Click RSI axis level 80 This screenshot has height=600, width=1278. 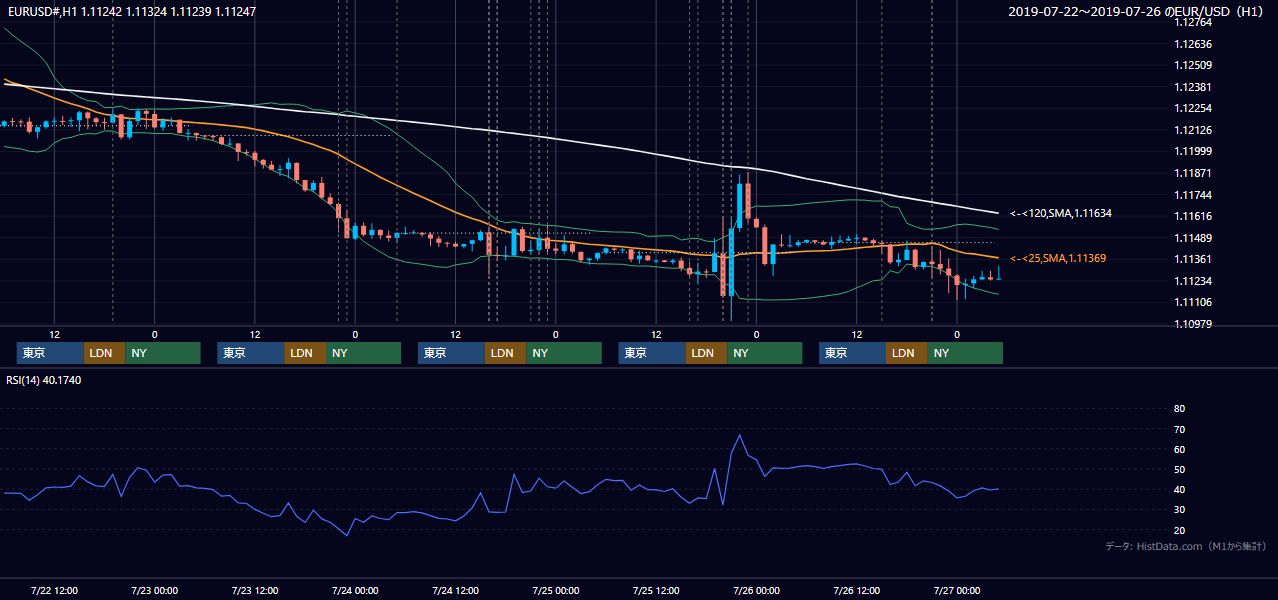point(1179,409)
